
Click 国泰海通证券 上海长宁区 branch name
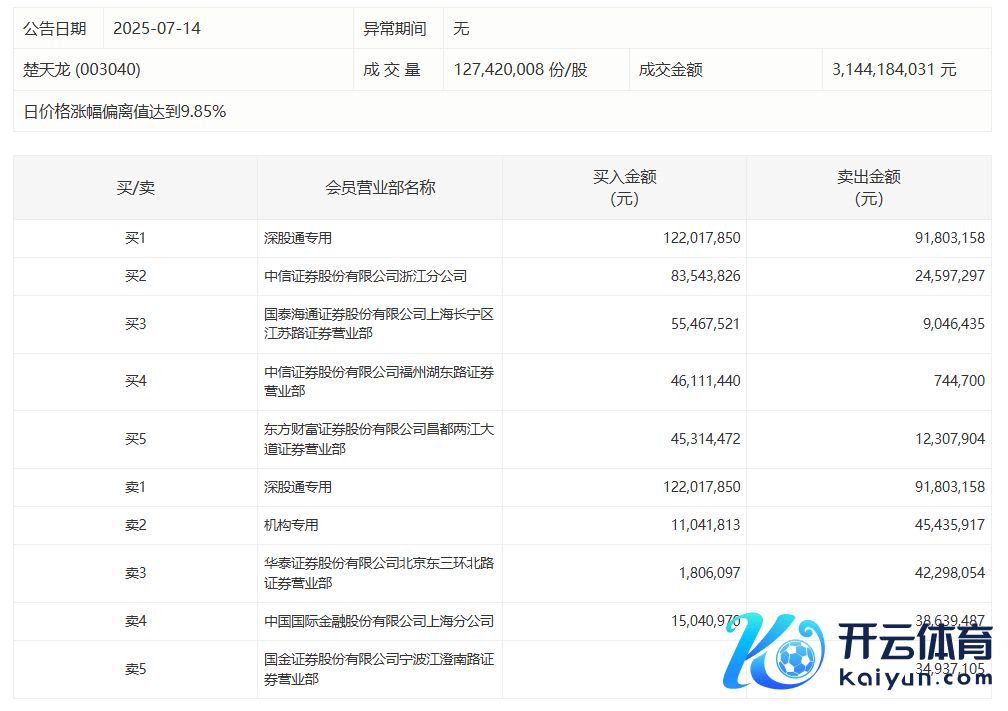(378, 324)
